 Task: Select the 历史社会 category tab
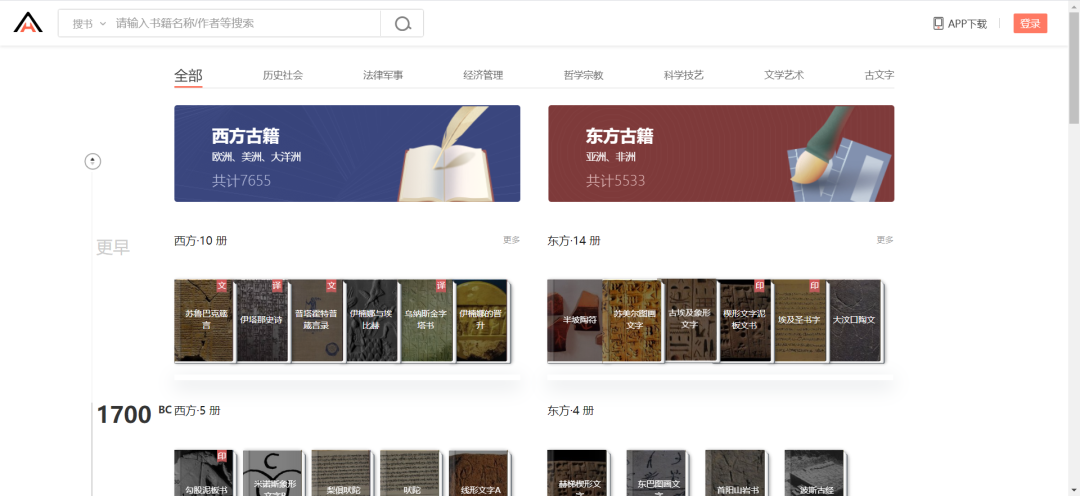click(282, 75)
